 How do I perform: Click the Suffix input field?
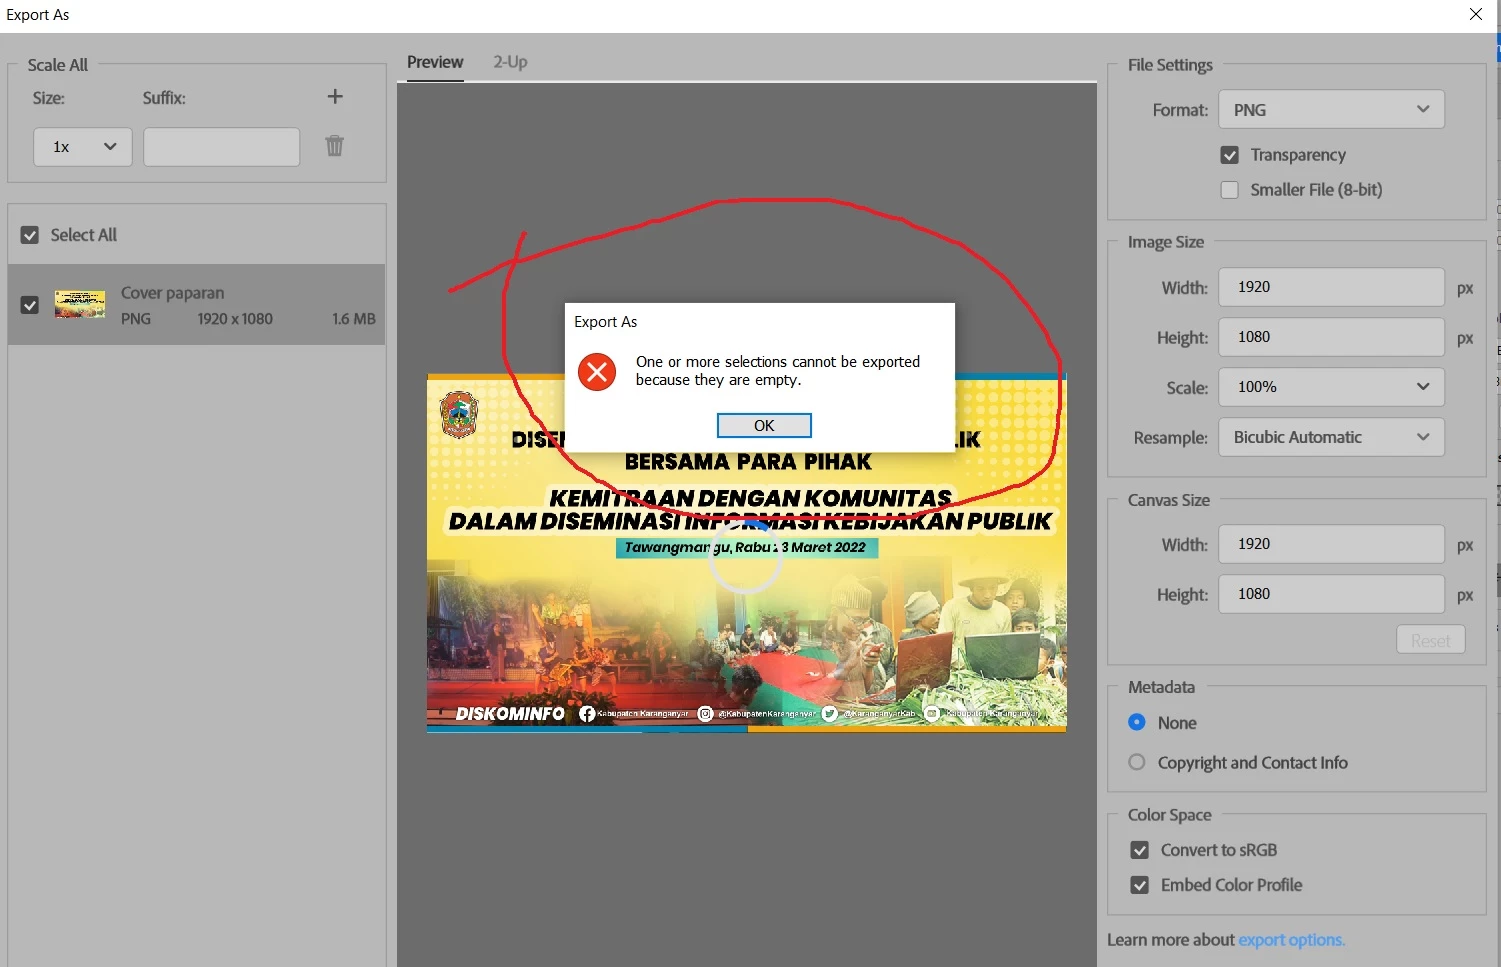222,147
